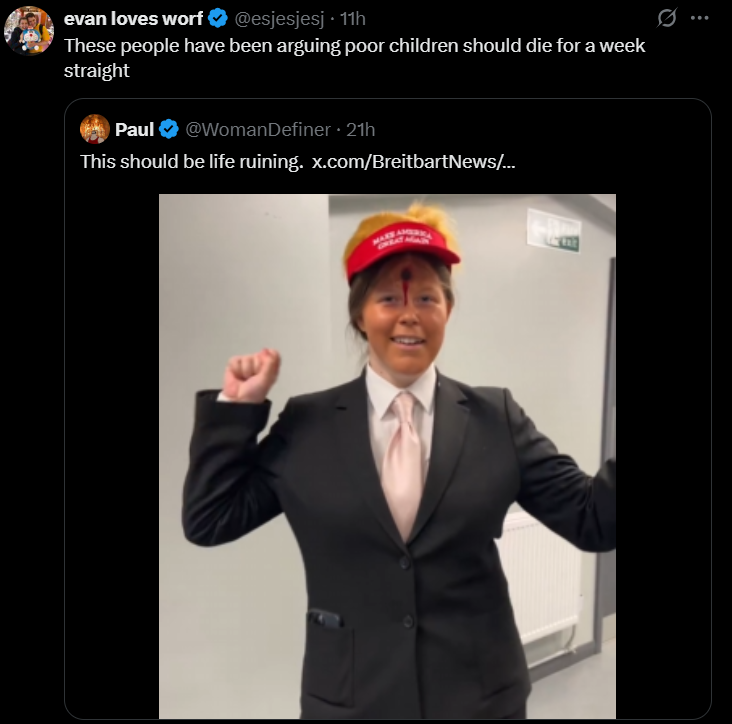The image size is (732, 724).
Task: Open evan loves worf's profile avatar
Action: [x=29, y=31]
